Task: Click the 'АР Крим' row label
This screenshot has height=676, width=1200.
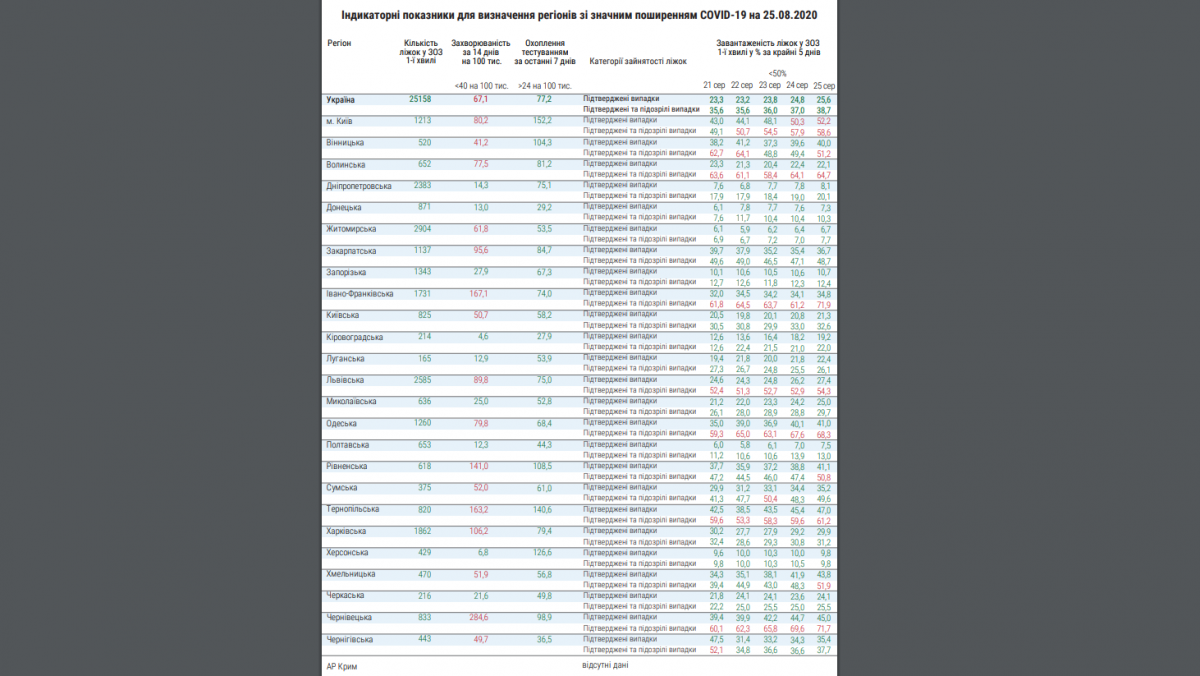Action: pyautogui.click(x=342, y=666)
